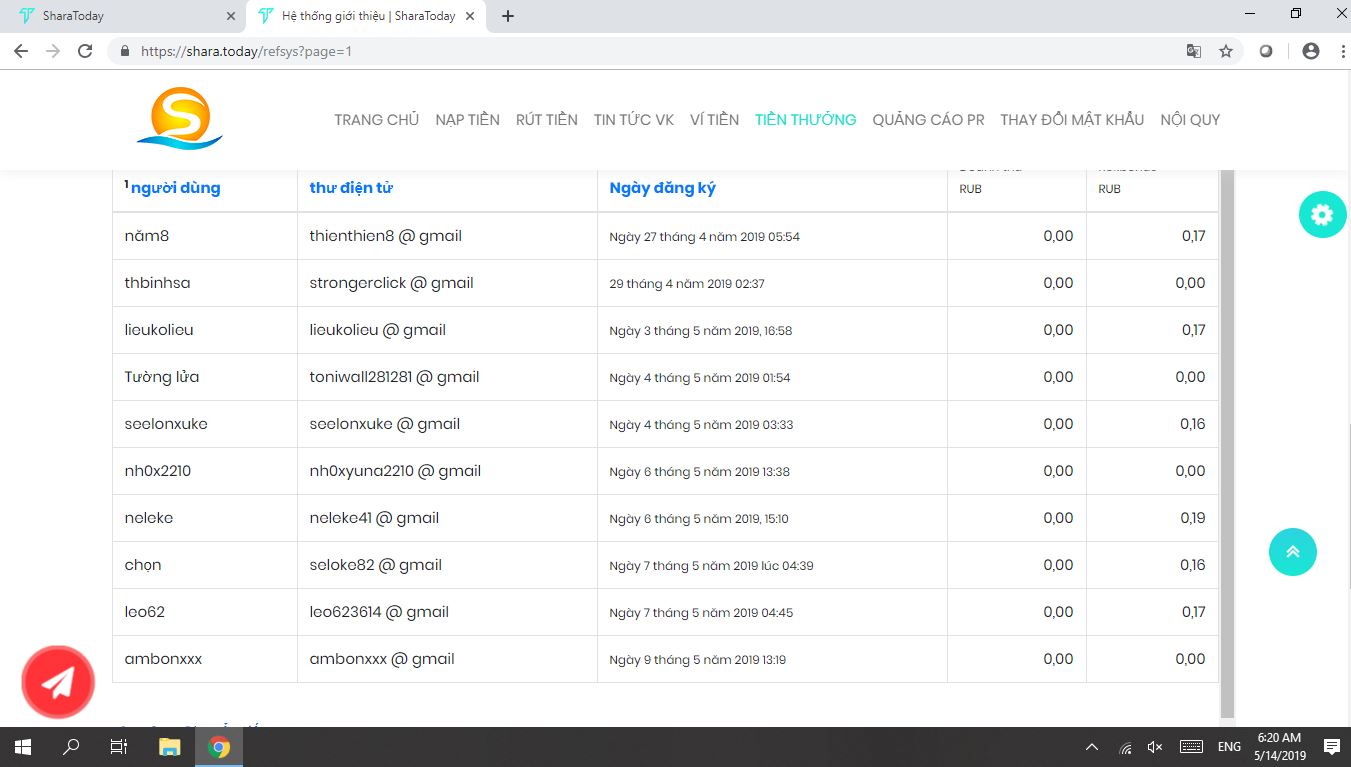Screen dimensions: 1351x767
Task: Open the notification center icon
Action: click(x=1331, y=747)
